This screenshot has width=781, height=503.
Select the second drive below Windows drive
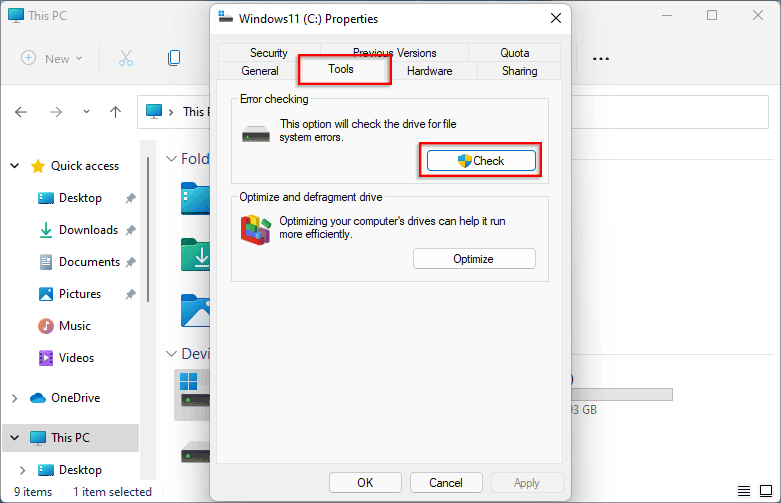click(x=195, y=452)
